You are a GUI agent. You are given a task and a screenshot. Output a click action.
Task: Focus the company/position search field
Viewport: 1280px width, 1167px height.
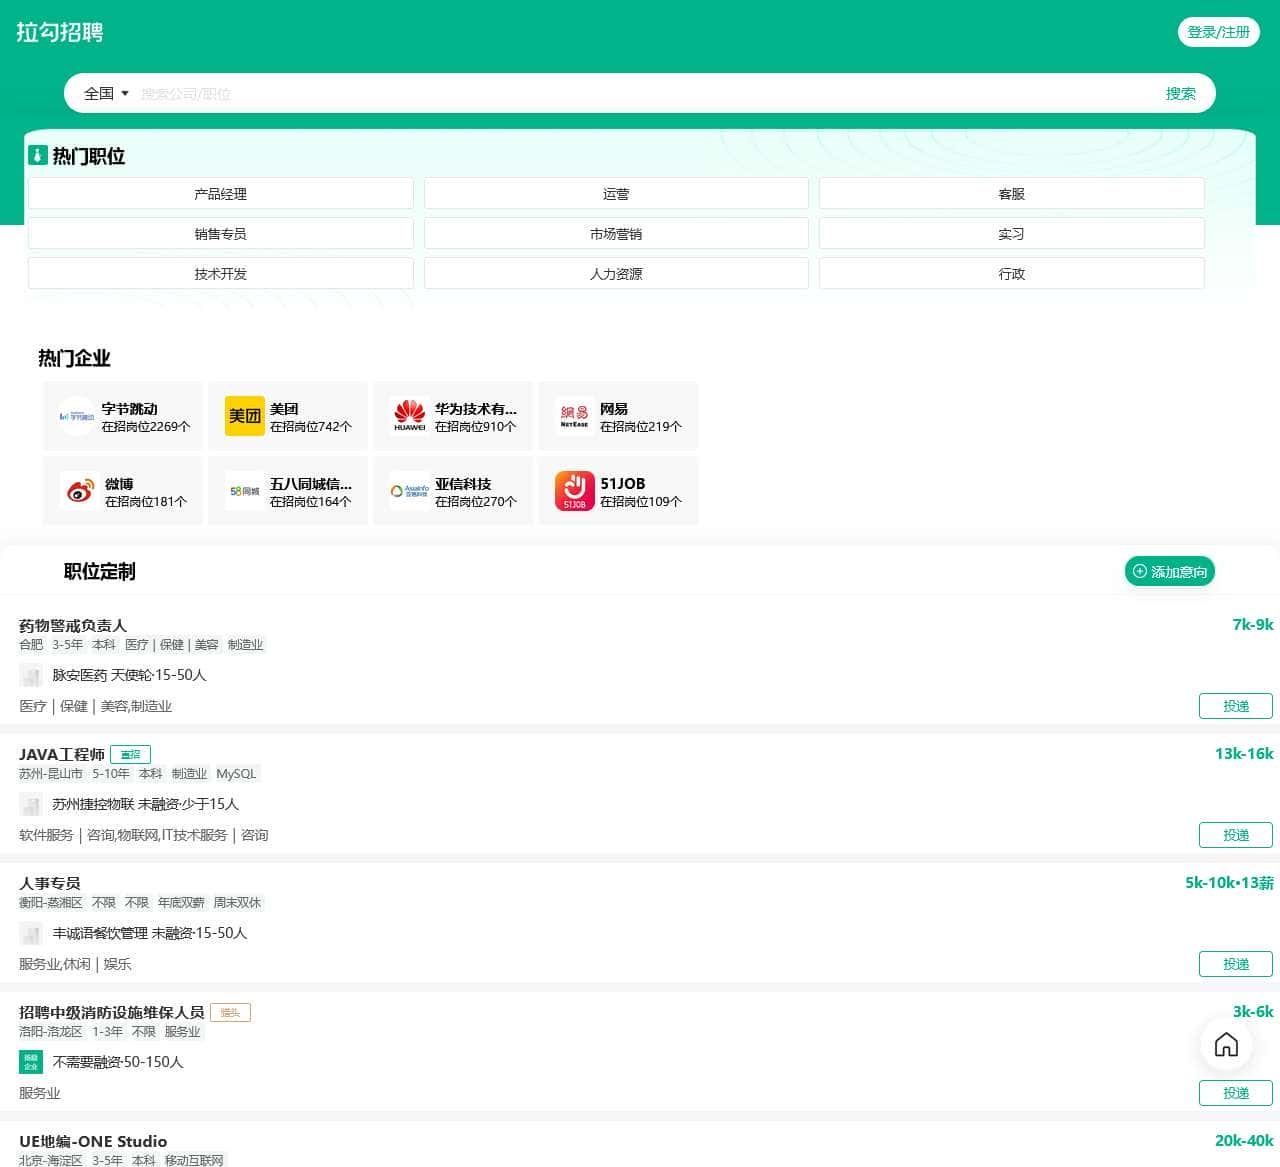(x=640, y=93)
